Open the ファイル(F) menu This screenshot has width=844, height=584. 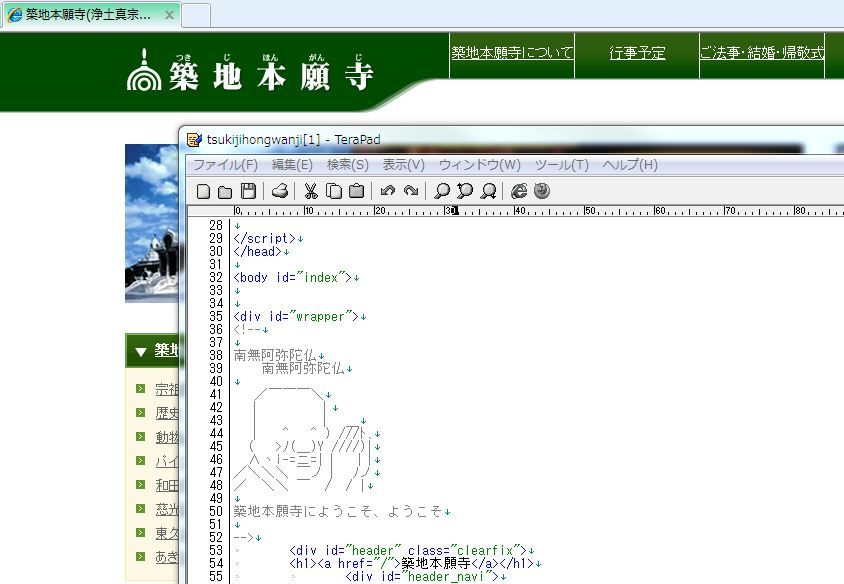click(x=226, y=165)
